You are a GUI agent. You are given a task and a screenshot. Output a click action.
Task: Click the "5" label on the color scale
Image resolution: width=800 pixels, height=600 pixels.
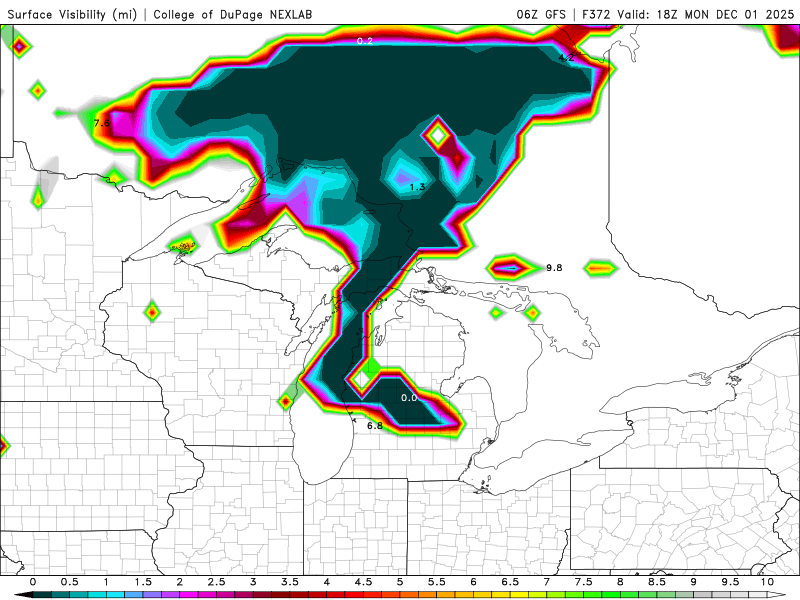[x=400, y=582]
